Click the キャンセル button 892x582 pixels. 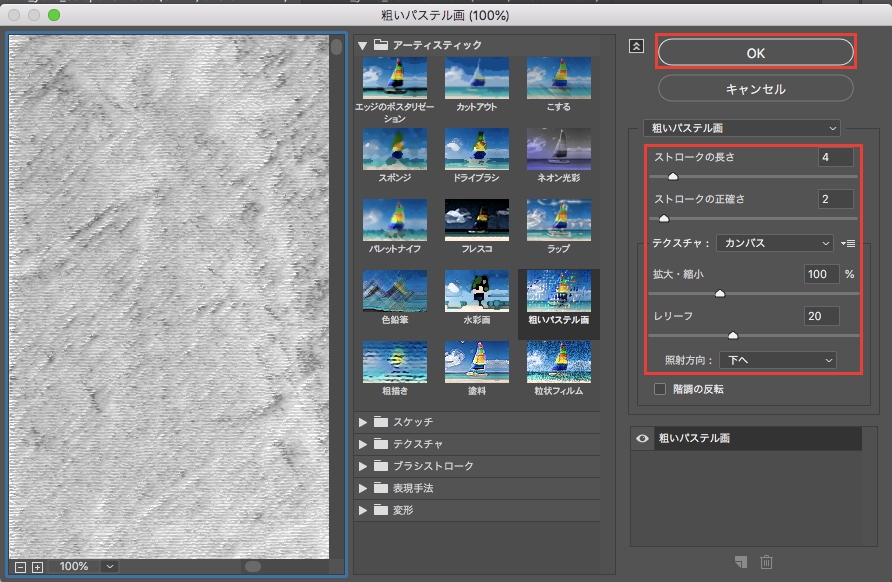tap(755, 89)
